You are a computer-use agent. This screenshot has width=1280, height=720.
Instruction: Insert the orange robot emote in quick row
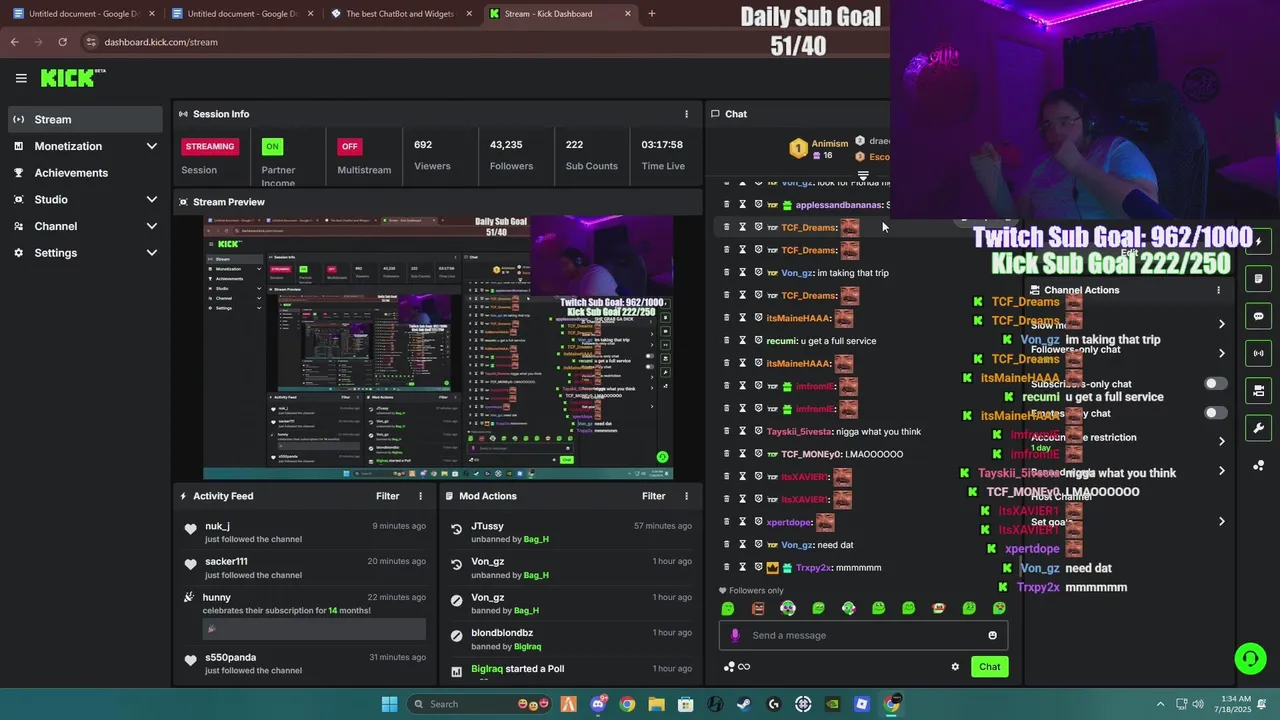point(758,608)
